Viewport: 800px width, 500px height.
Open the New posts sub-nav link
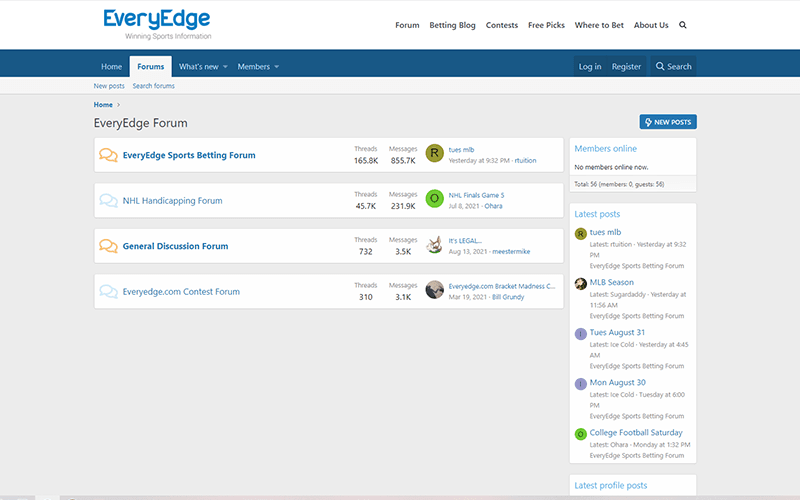coord(109,86)
